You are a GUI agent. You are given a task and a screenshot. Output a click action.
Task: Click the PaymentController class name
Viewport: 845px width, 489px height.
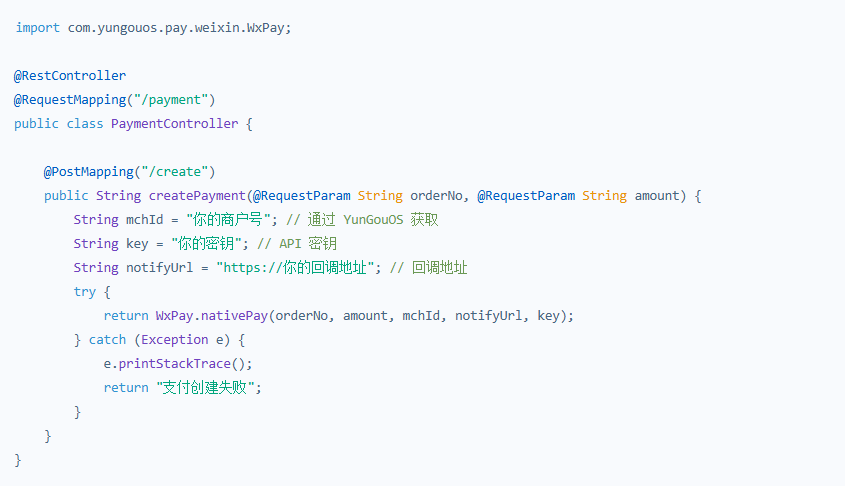[x=175, y=124]
